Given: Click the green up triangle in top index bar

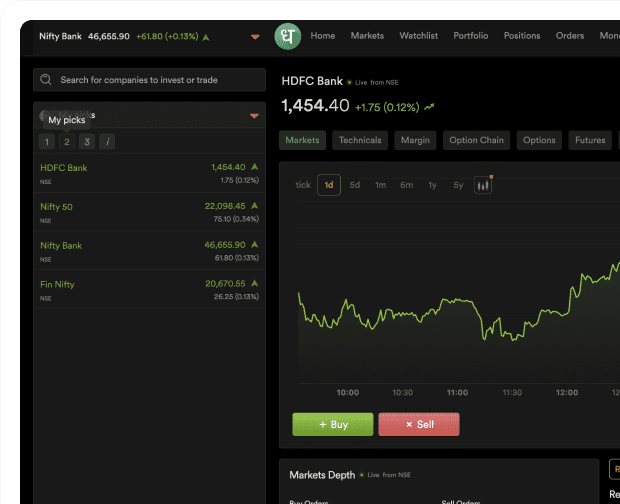Looking at the screenshot, I should (x=206, y=37).
